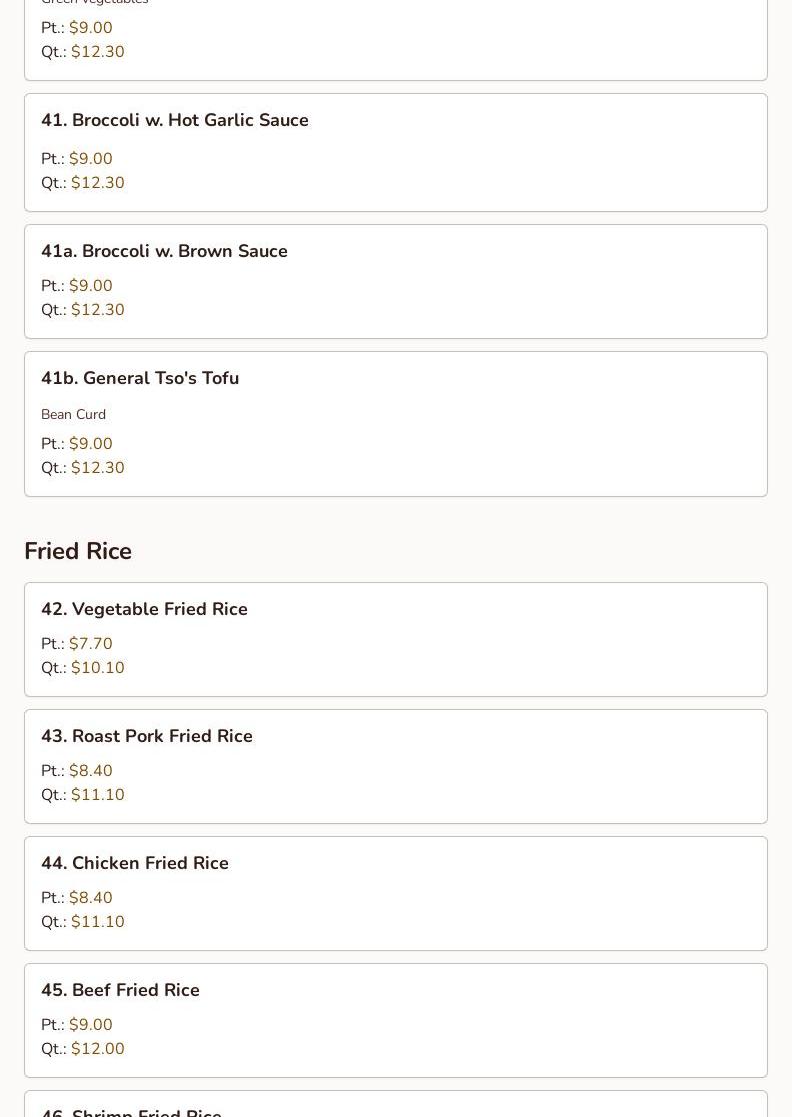Click $12.30 quart price of General Tso's Tofu
Image resolution: width=792 pixels, height=1117 pixels.
coord(97,468)
